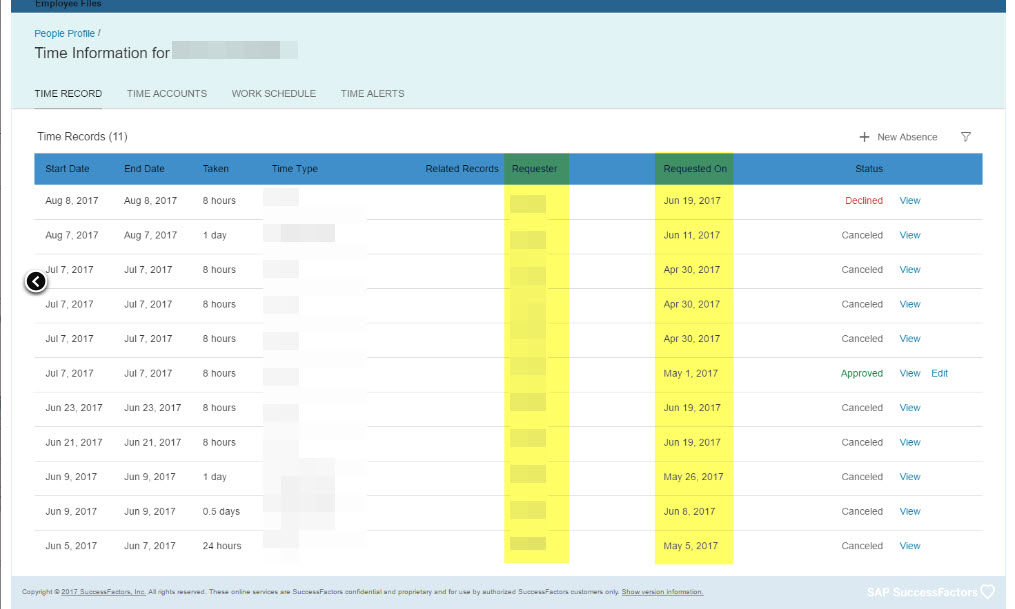This screenshot has height=609, width=1015.
Task: Click the Jun 5, 2017 start date
Action: click(x=71, y=546)
